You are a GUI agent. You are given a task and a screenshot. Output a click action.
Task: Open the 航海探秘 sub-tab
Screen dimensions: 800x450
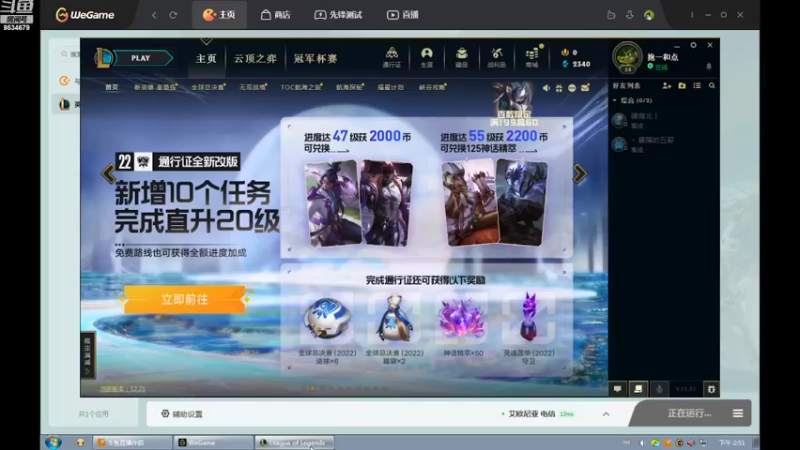click(x=348, y=87)
